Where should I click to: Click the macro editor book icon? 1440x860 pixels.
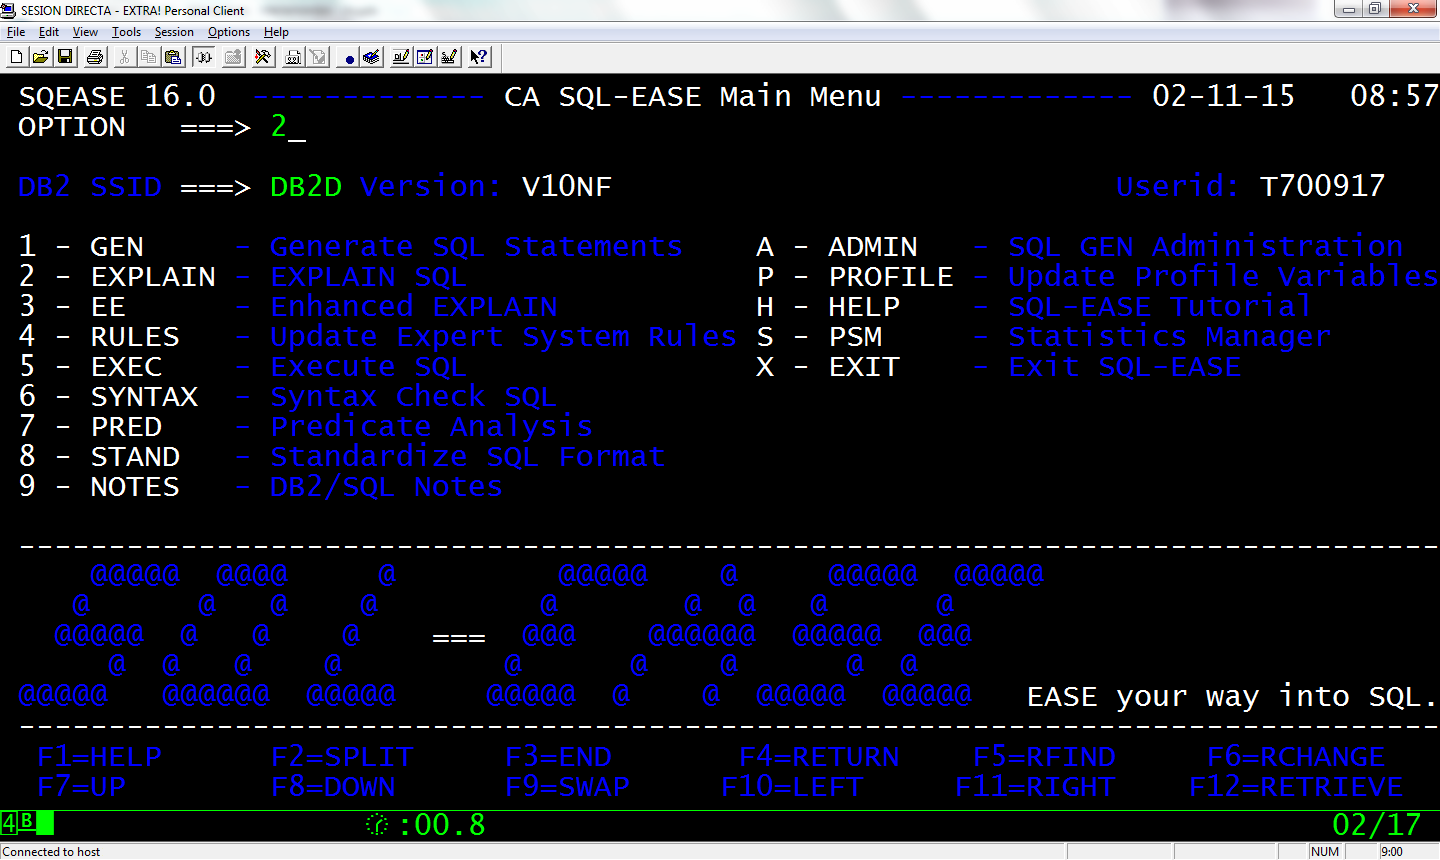pos(371,57)
